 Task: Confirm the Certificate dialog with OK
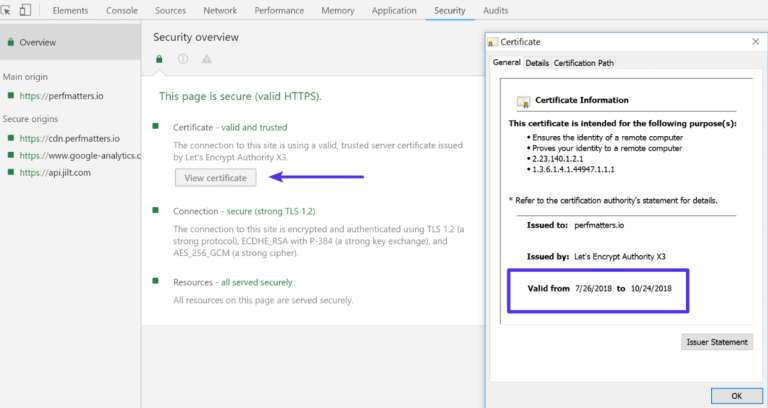click(736, 396)
